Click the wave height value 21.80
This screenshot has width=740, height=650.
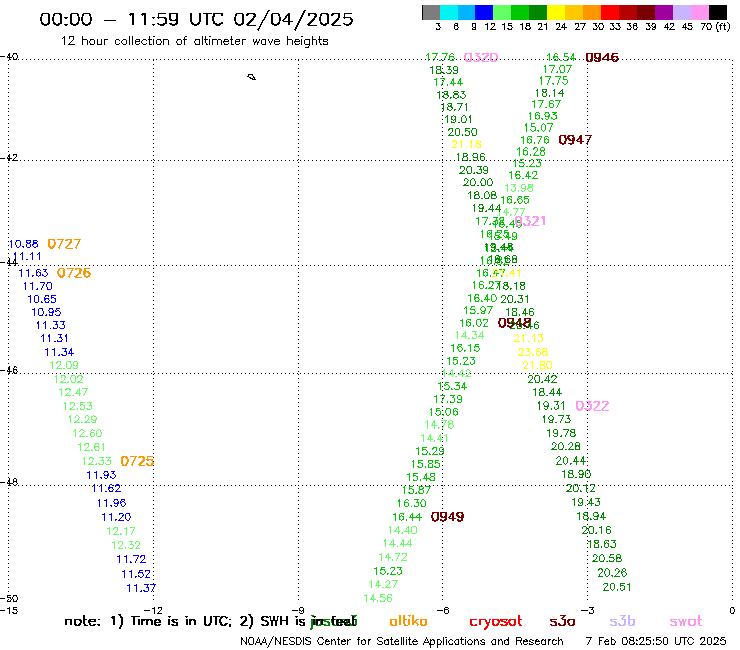[x=537, y=365]
